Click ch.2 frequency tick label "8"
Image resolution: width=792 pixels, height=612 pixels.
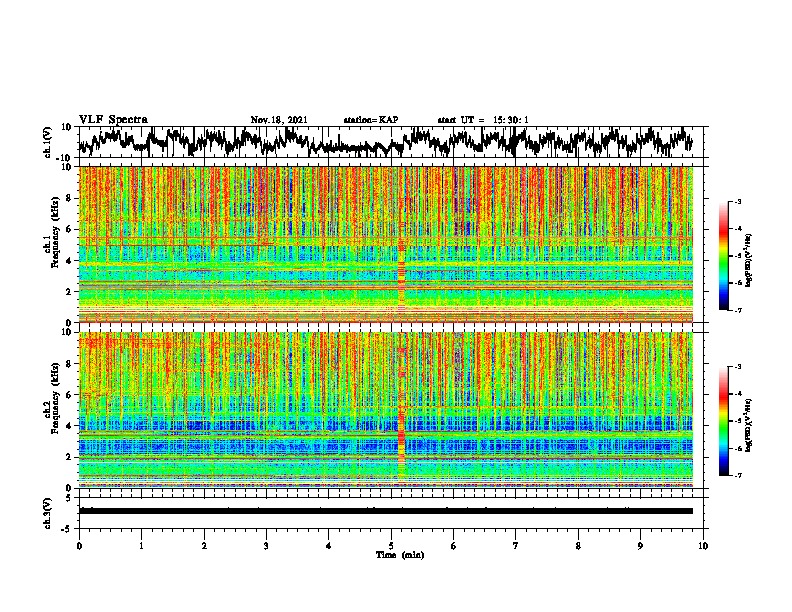point(69,364)
